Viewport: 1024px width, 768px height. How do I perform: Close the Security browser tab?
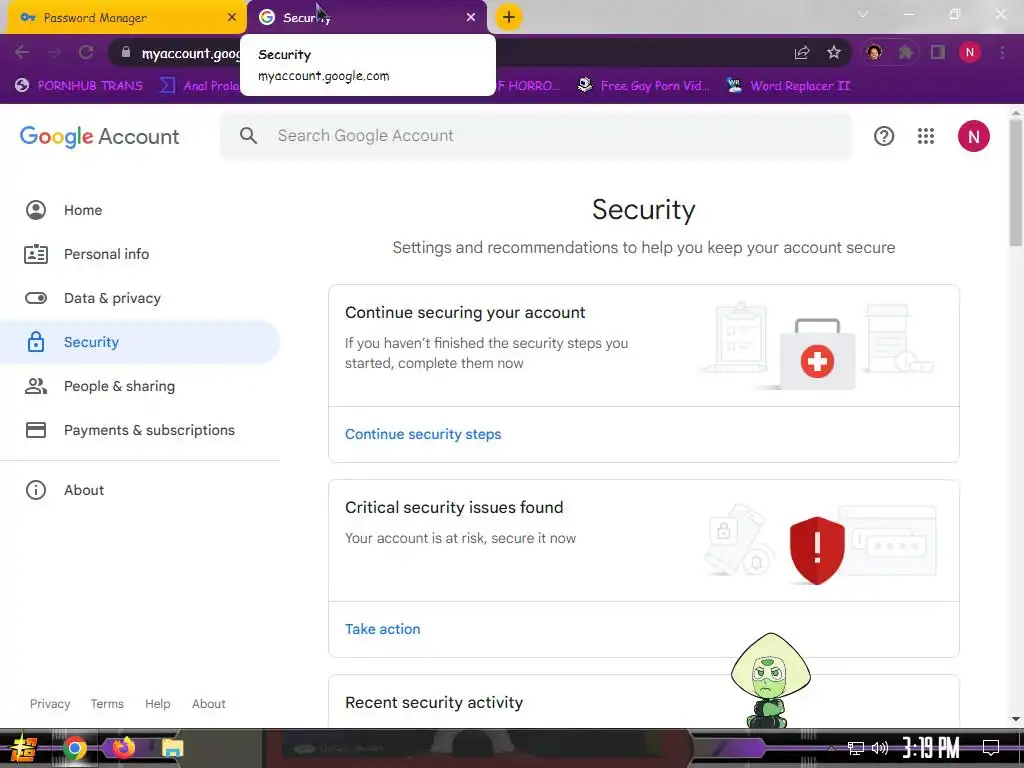click(471, 18)
